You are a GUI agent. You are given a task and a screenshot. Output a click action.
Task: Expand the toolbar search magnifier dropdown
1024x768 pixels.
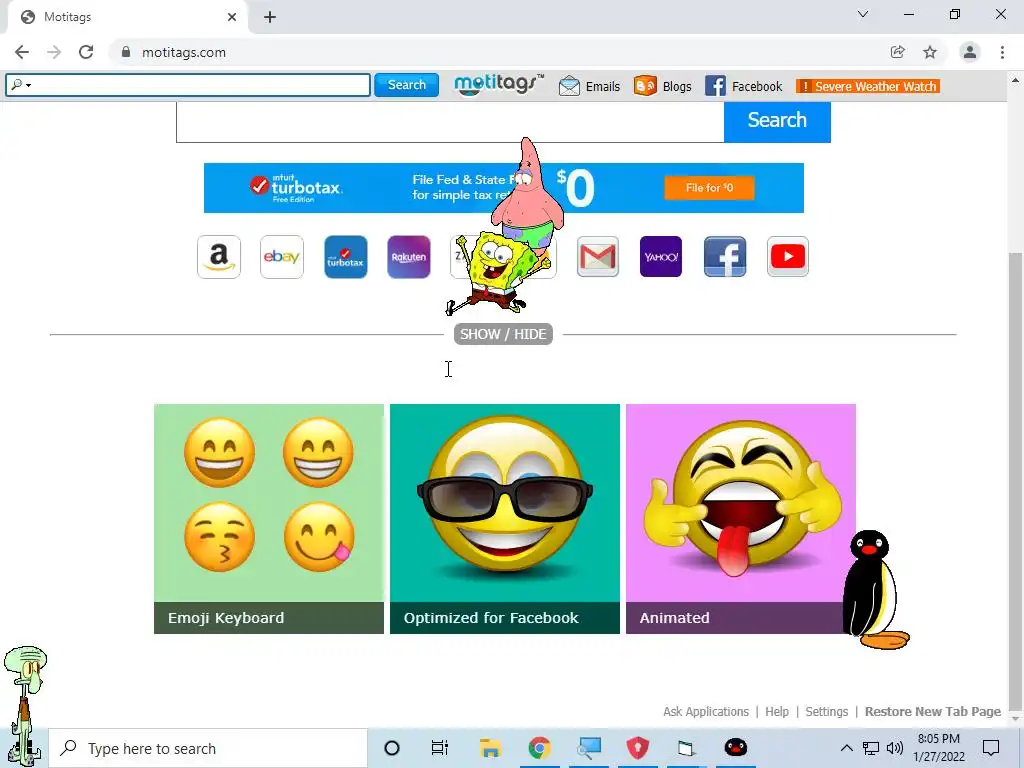pyautogui.click(x=22, y=85)
